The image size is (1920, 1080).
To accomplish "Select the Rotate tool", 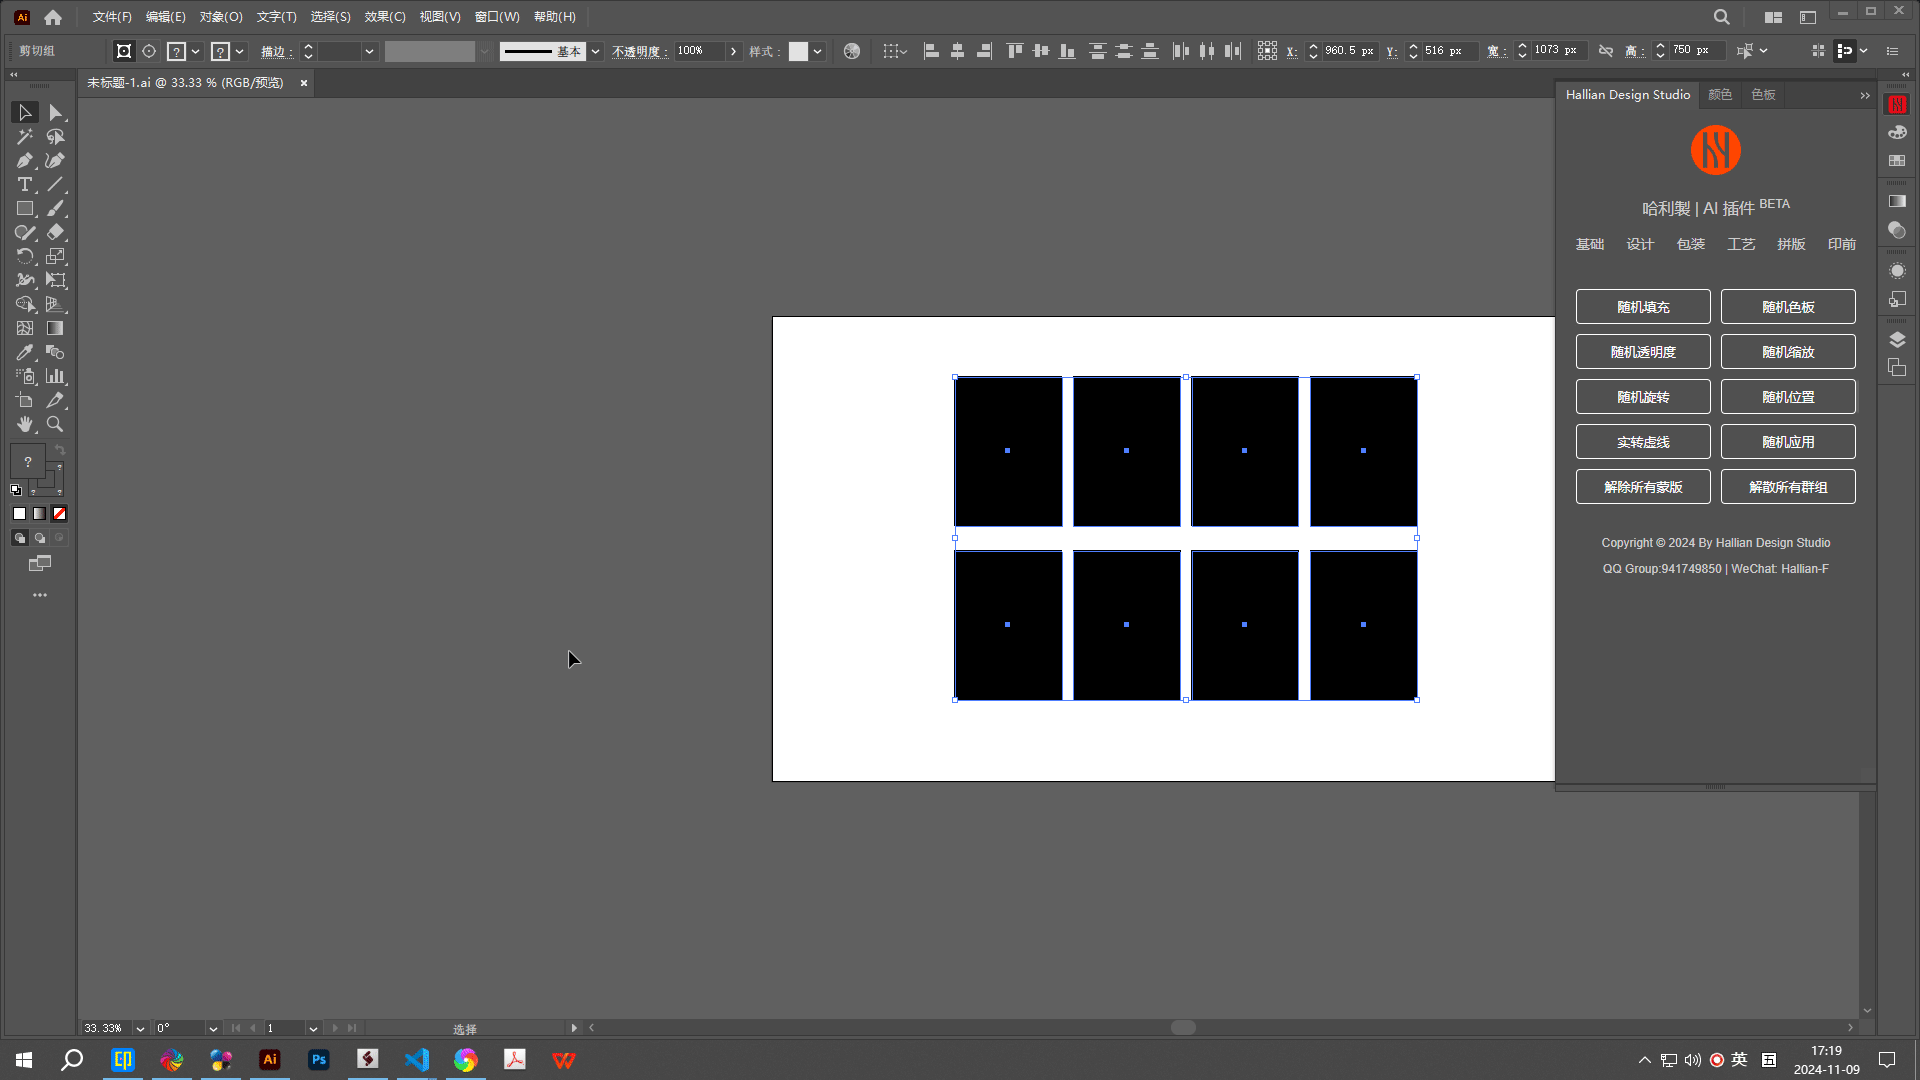I will click(x=25, y=256).
